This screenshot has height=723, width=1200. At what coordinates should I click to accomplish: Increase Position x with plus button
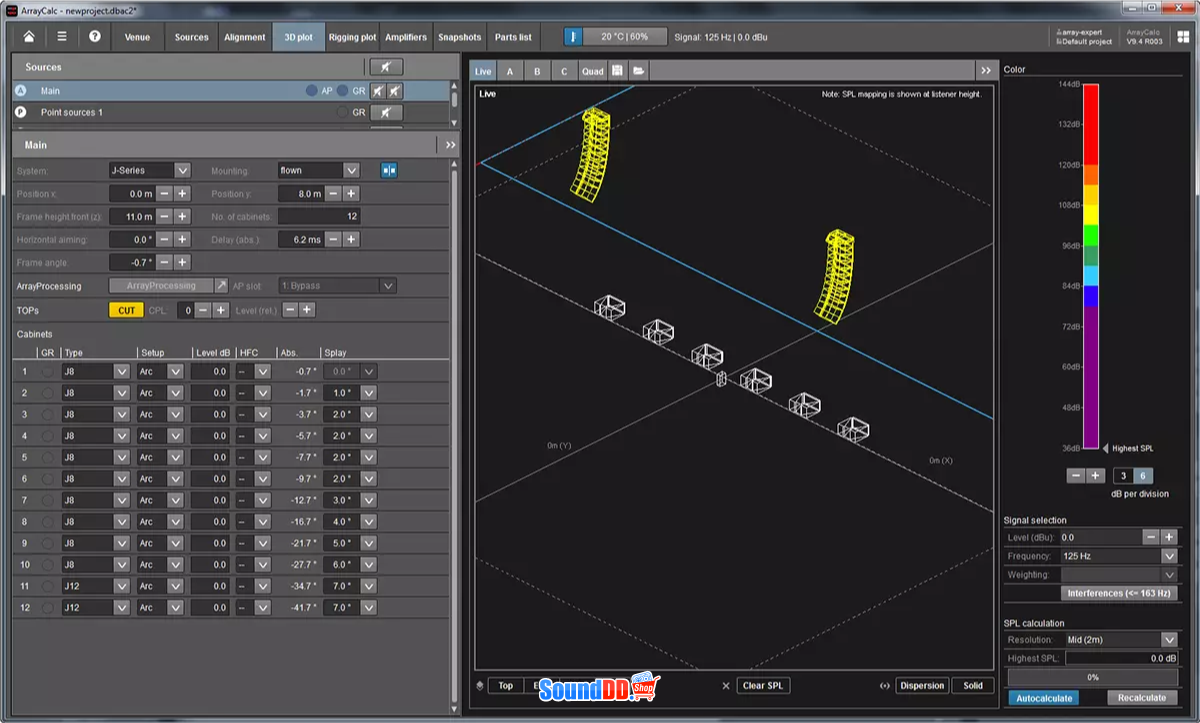coord(182,194)
